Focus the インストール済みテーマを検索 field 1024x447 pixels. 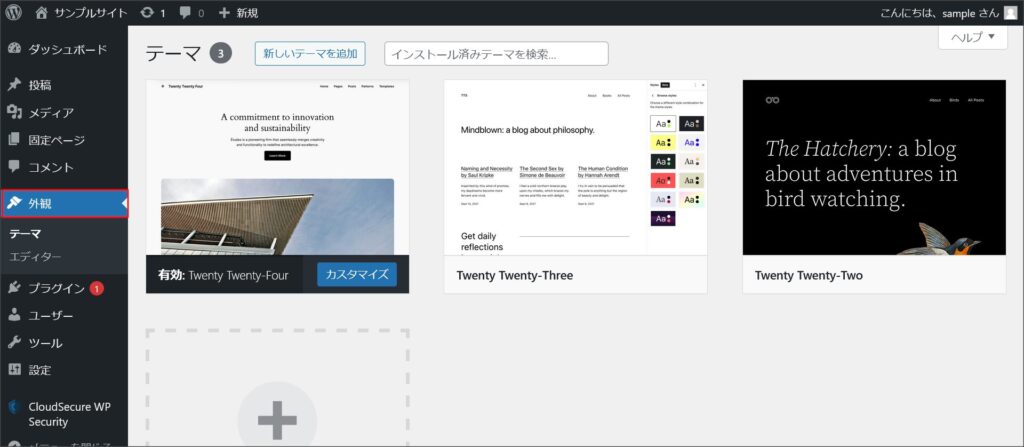coord(496,54)
